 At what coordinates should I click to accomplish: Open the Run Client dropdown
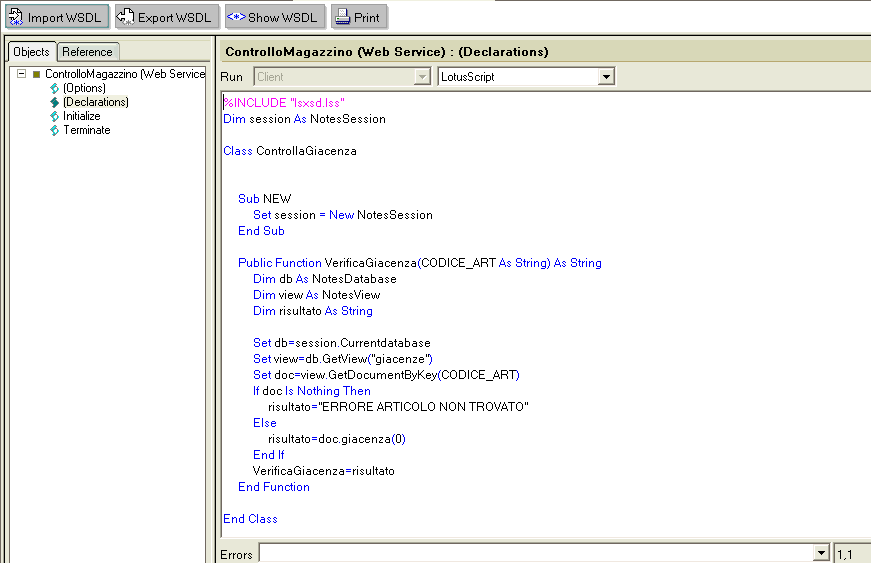point(422,77)
